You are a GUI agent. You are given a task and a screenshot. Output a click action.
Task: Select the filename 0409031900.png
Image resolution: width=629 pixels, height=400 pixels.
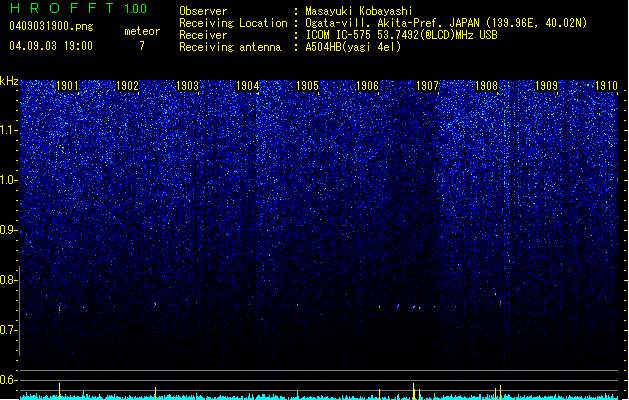[x=51, y=26]
